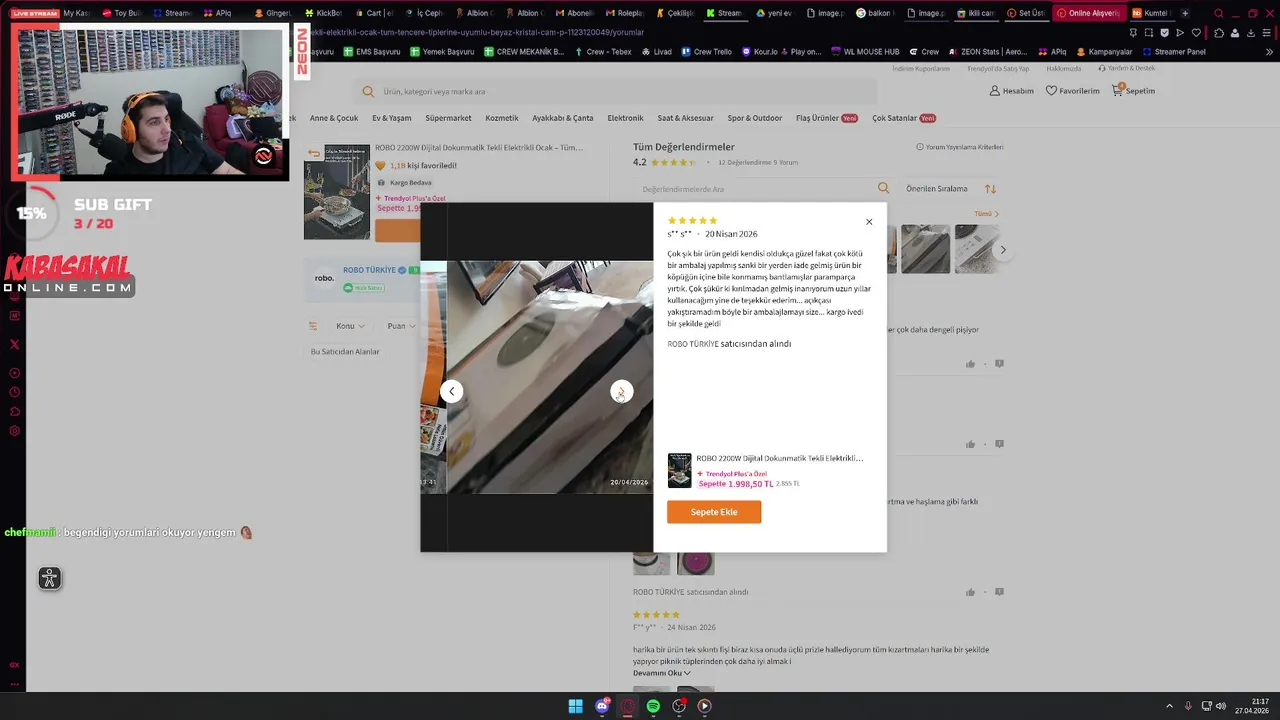Click the search magnifier in the Trendyol search bar
The width and height of the screenshot is (1280, 720).
click(368, 92)
